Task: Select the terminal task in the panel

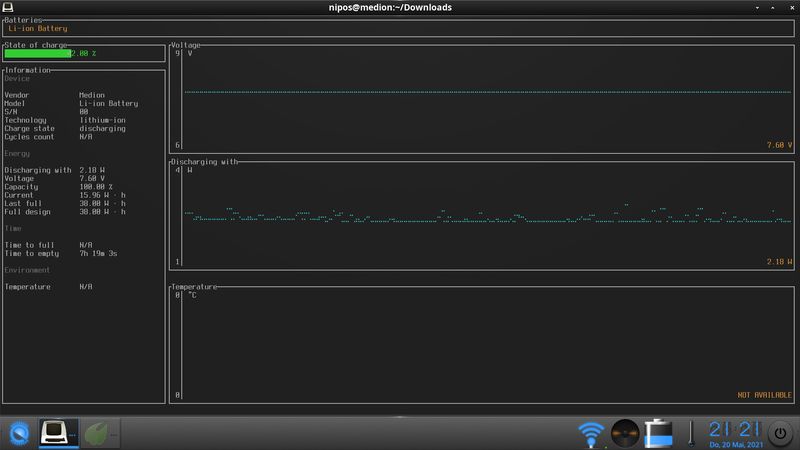Action: [59, 433]
